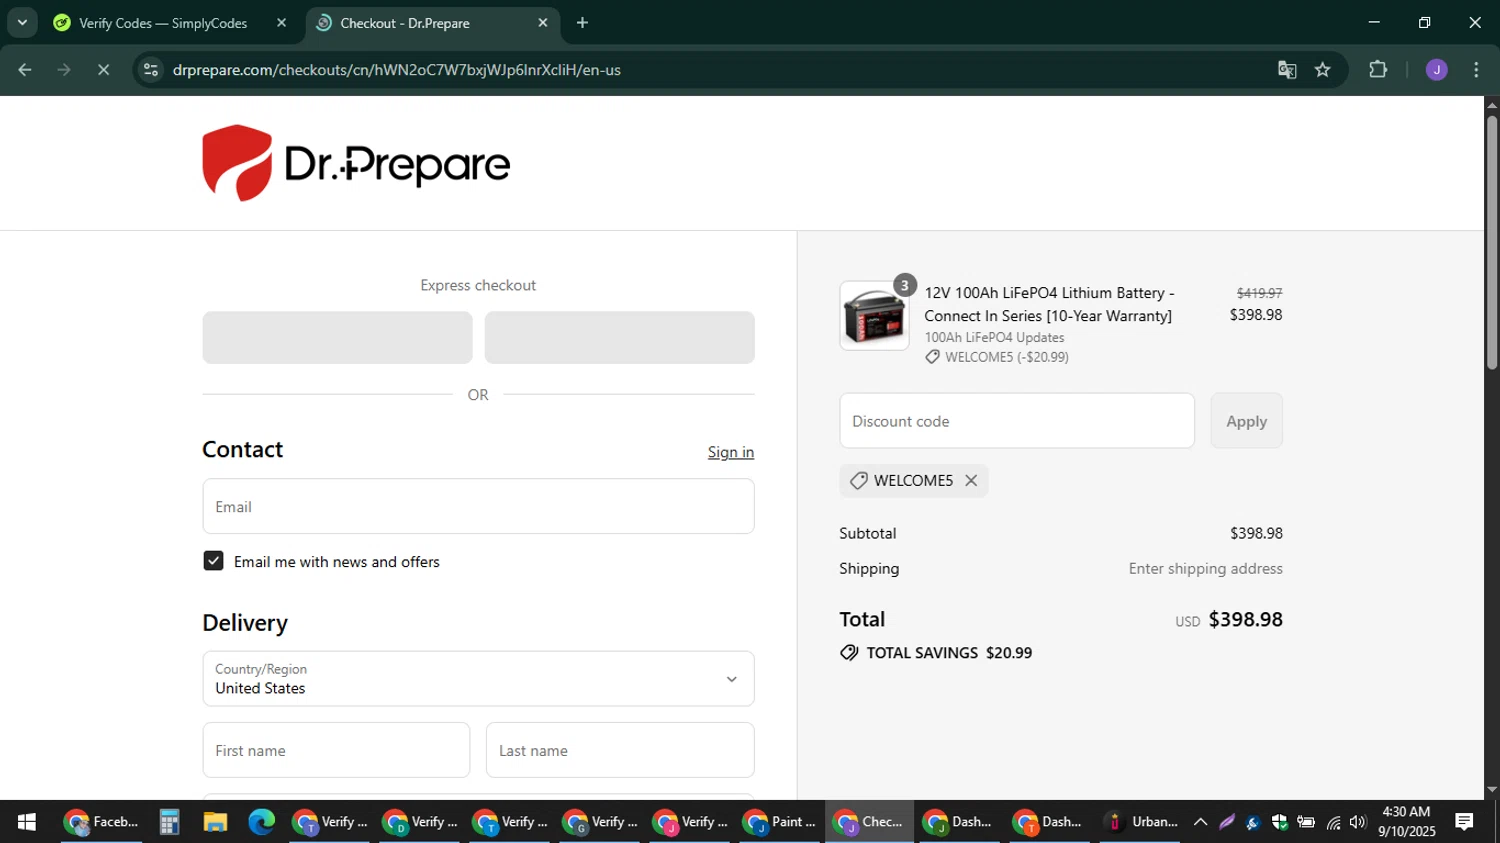The image size is (1500, 843).
Task: Click the total savings tag icon
Action: (849, 653)
